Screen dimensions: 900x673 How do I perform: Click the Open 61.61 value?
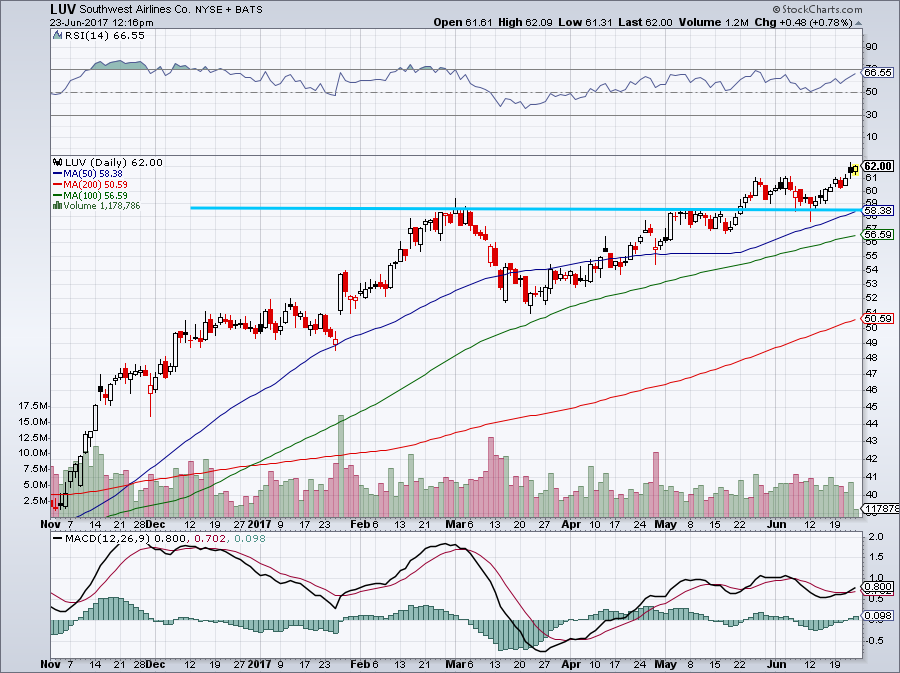pos(463,22)
